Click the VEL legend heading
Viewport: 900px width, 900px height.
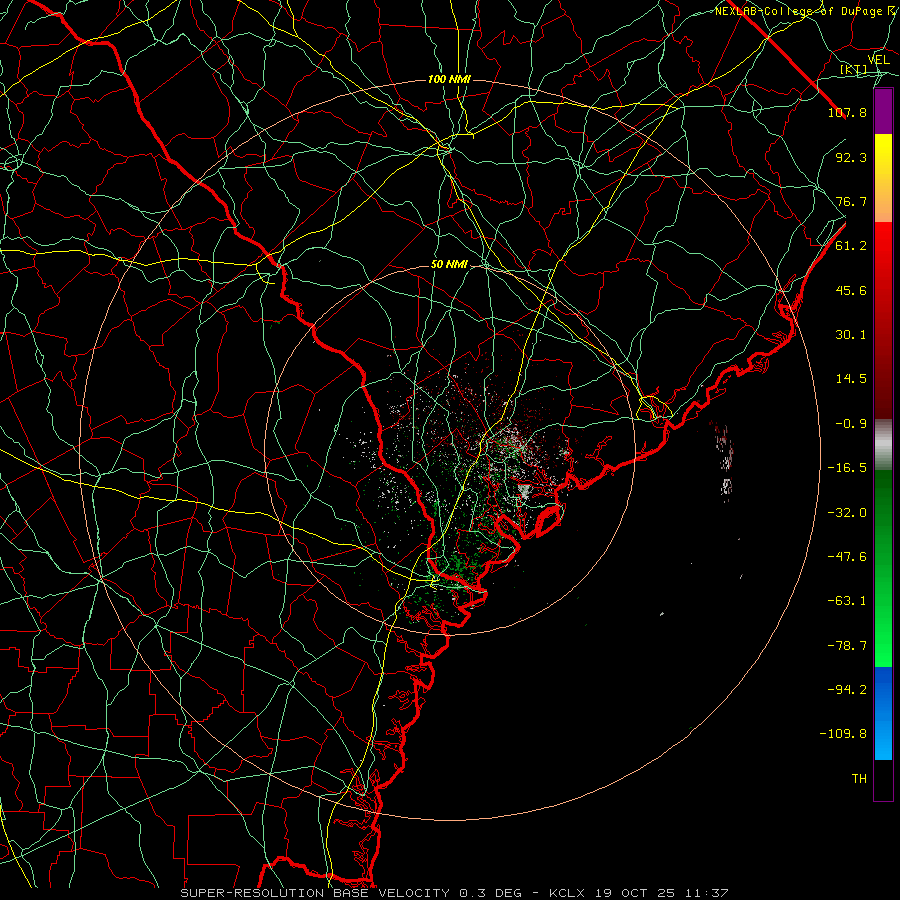(x=878, y=59)
